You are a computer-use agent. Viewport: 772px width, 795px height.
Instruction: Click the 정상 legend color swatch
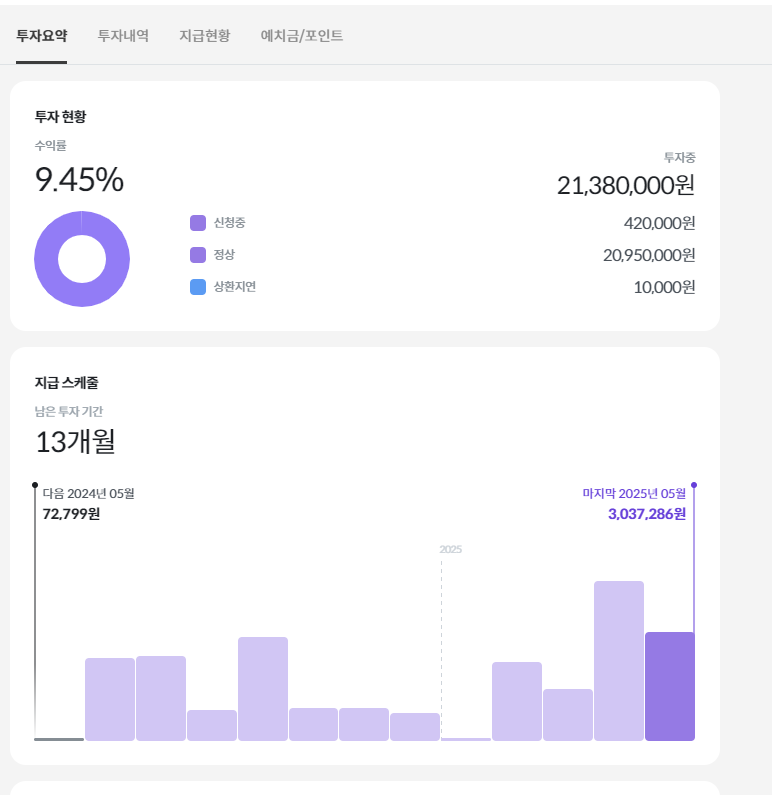pyautogui.click(x=198, y=255)
